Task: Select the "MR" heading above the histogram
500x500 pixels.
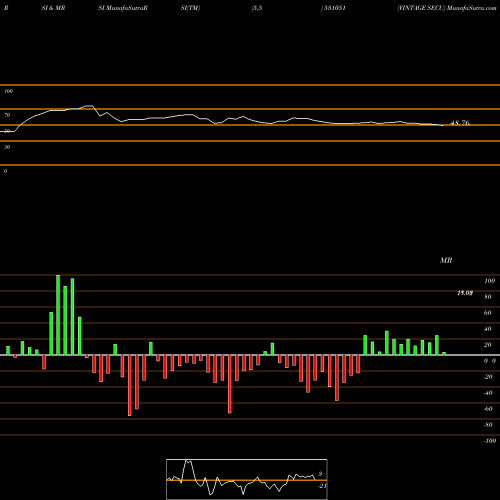Action: point(446,260)
